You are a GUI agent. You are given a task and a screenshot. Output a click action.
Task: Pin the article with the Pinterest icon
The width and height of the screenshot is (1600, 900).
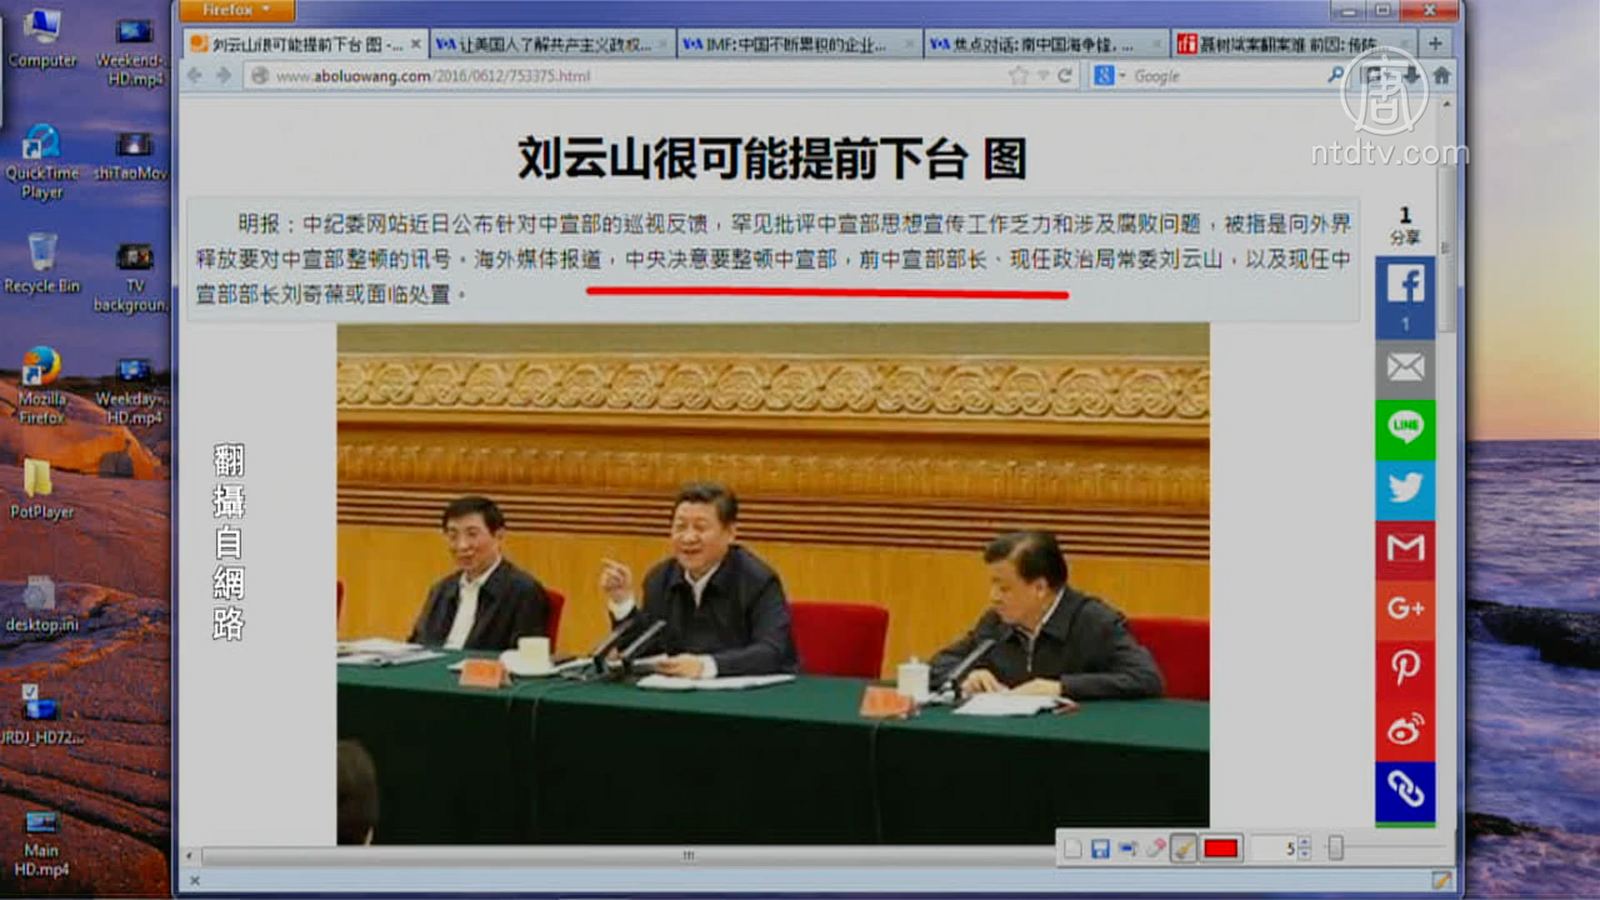tap(1405, 667)
